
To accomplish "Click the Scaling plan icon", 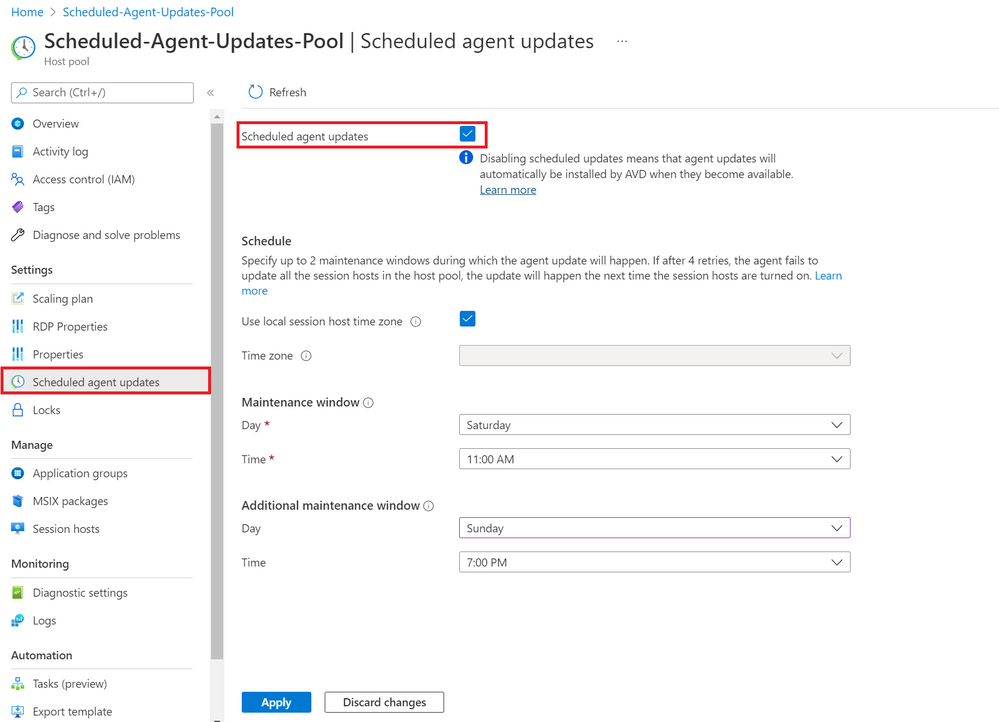I will [x=17, y=299].
